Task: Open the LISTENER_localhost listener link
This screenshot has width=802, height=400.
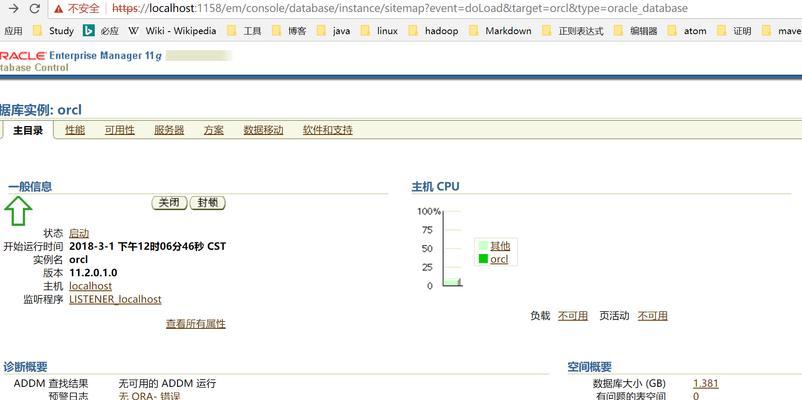Action: (x=115, y=299)
